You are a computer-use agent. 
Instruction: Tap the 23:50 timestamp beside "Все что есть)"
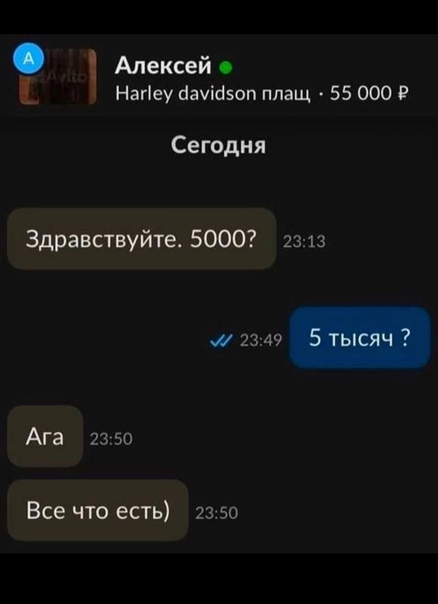pyautogui.click(x=217, y=513)
